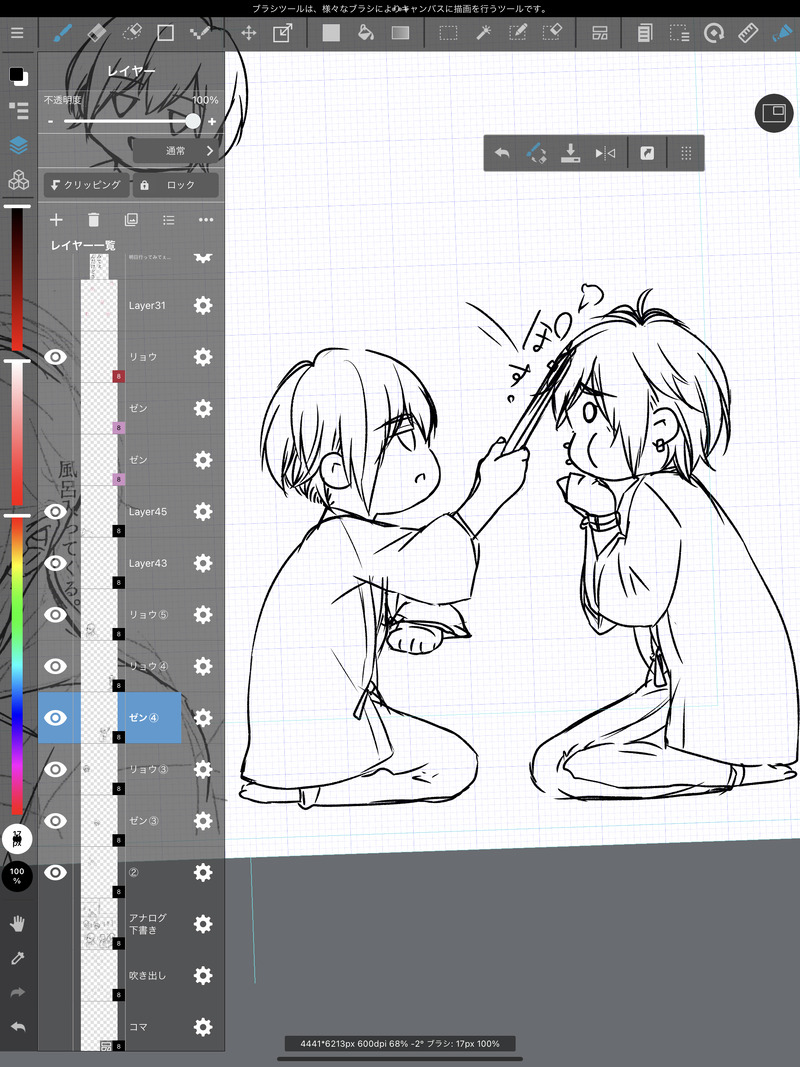Open the materials cube panel
This screenshot has height=1067, width=800.
coord(18,180)
